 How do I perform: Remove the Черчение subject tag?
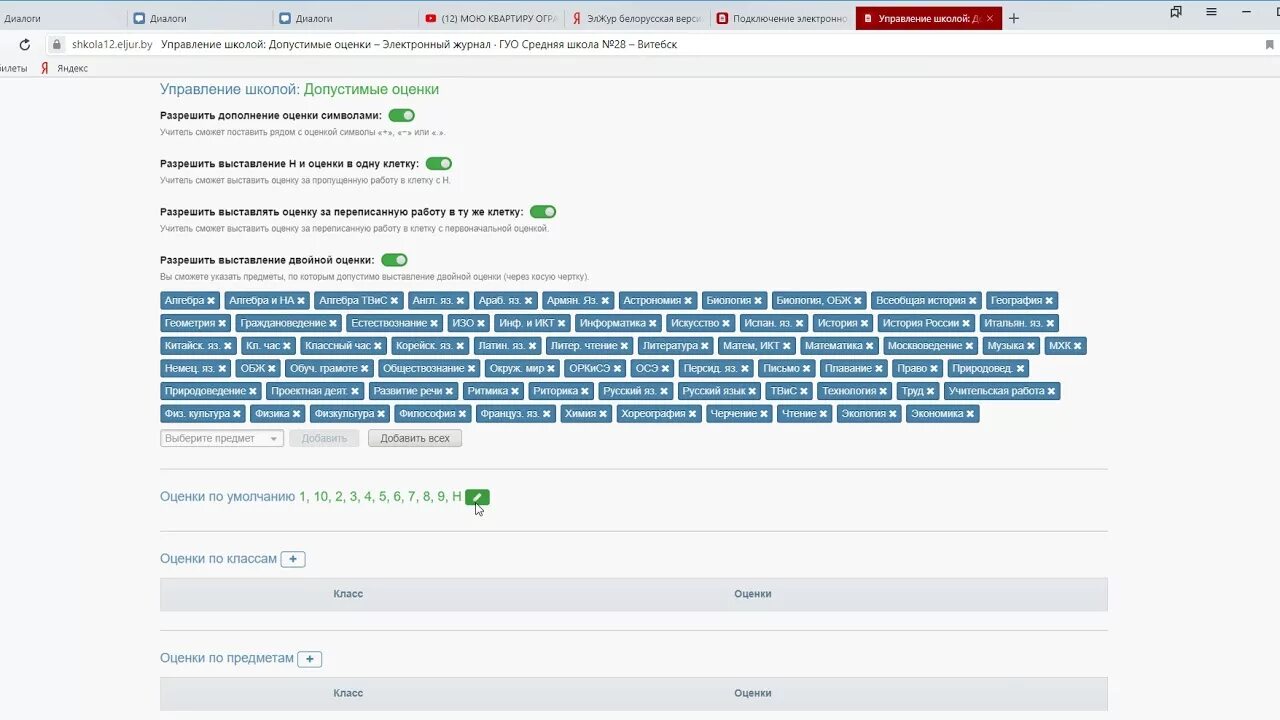(x=764, y=414)
